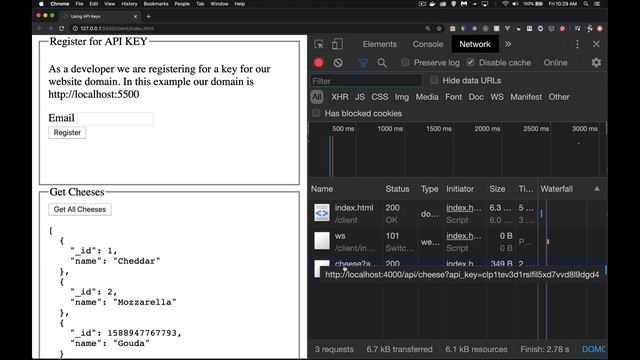
Task: Open macOS Spotlight search
Action: coord(586,4)
